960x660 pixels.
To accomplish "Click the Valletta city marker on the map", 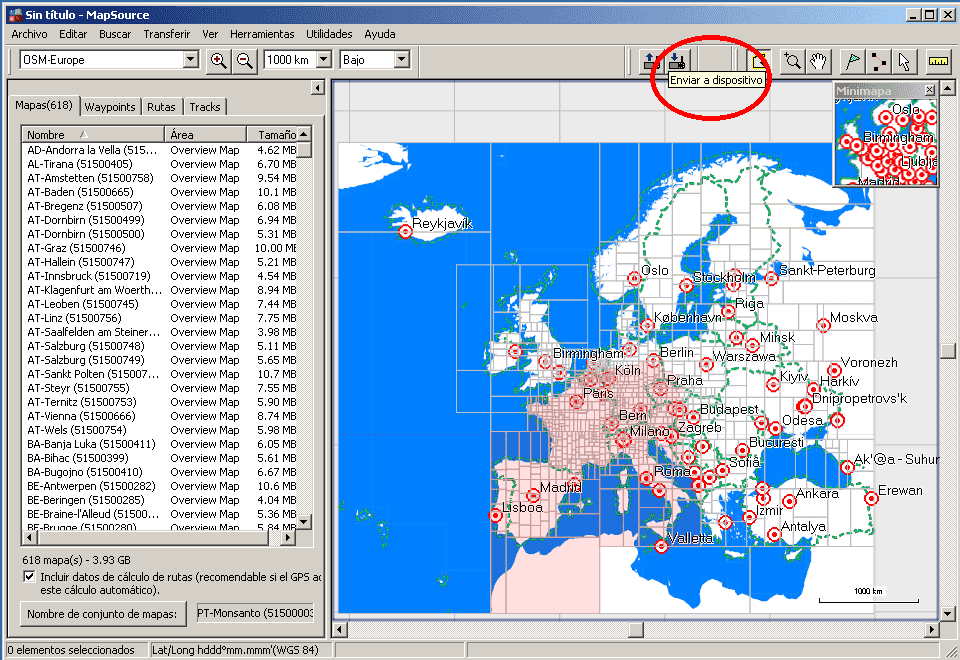I will [x=661, y=546].
